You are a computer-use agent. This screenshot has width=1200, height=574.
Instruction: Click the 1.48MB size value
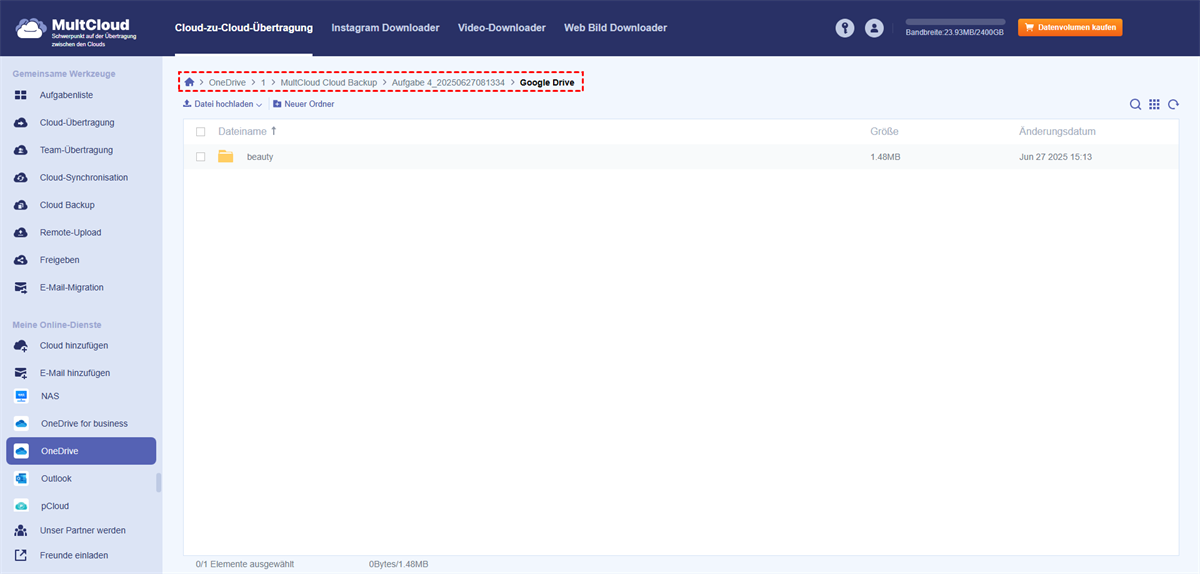(x=885, y=157)
